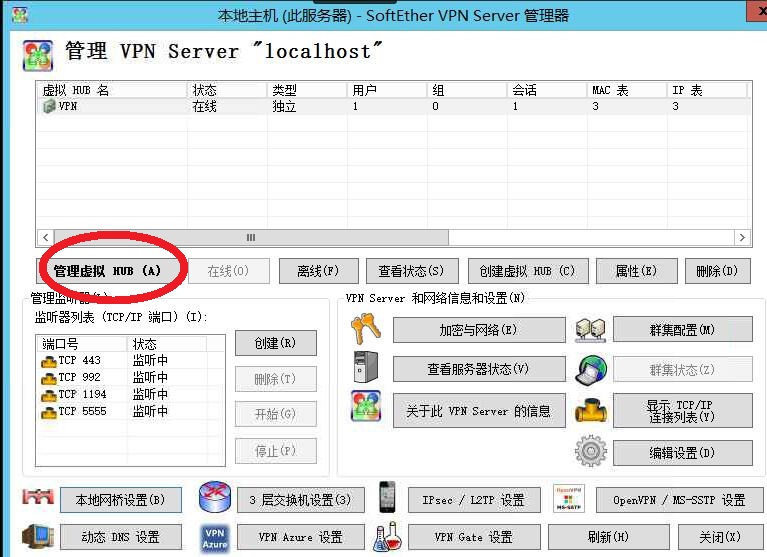Click 创建虚拟 HUB (C) button

pyautogui.click(x=527, y=271)
